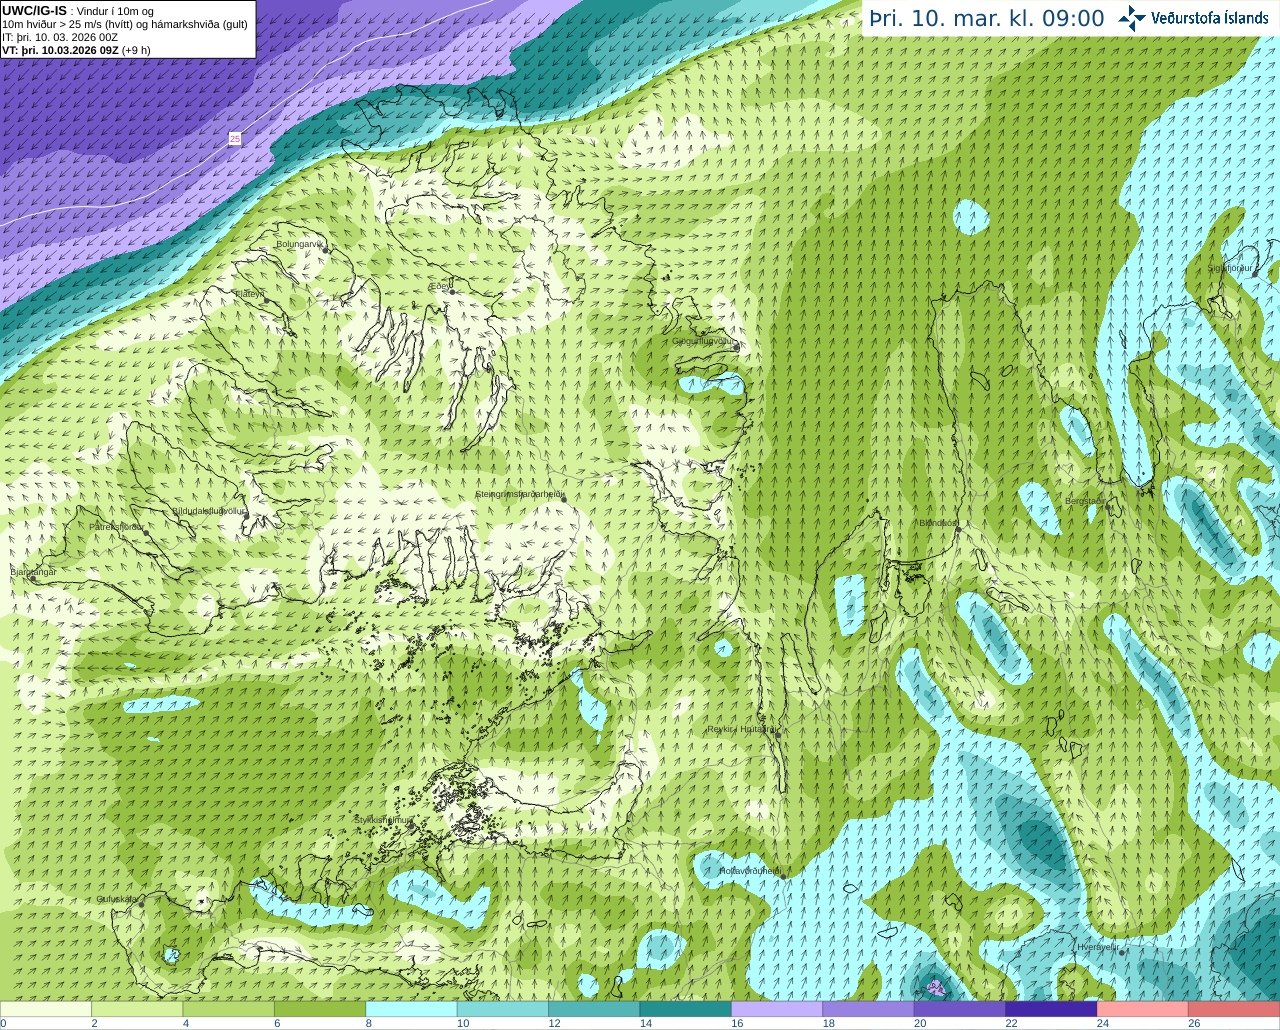Viewport: 1280px width, 1030px height.
Task: Click the legend scale number 8
Action: coord(369,1023)
